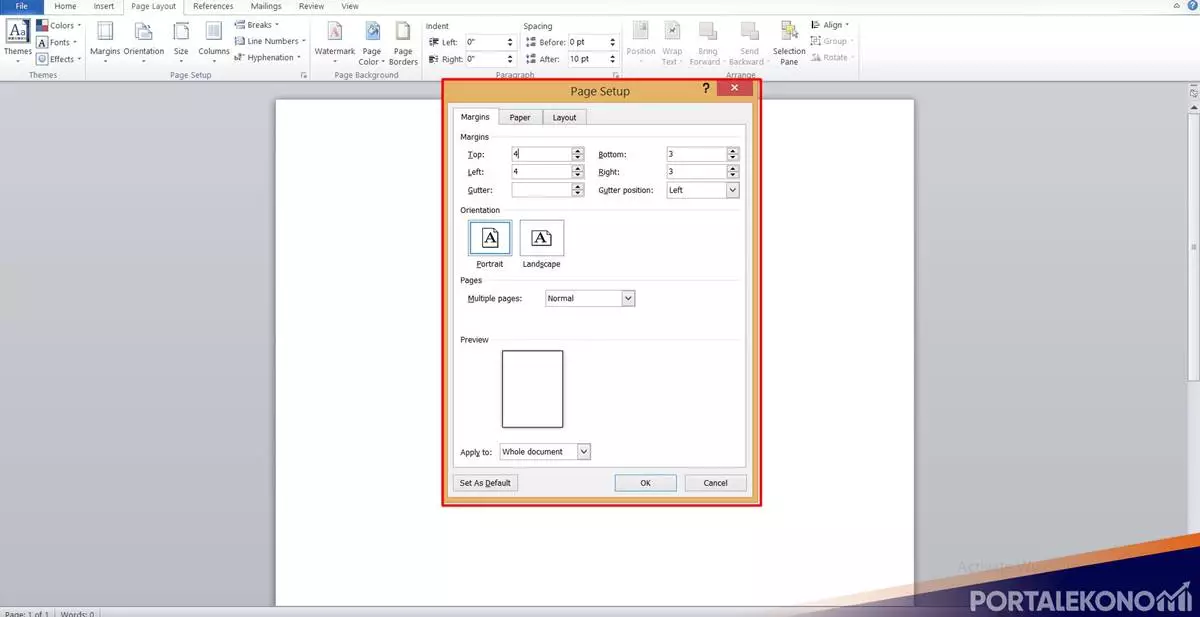Viewport: 1200px width, 617px height.
Task: Open the Line Numbers dropdown
Action: coord(270,41)
